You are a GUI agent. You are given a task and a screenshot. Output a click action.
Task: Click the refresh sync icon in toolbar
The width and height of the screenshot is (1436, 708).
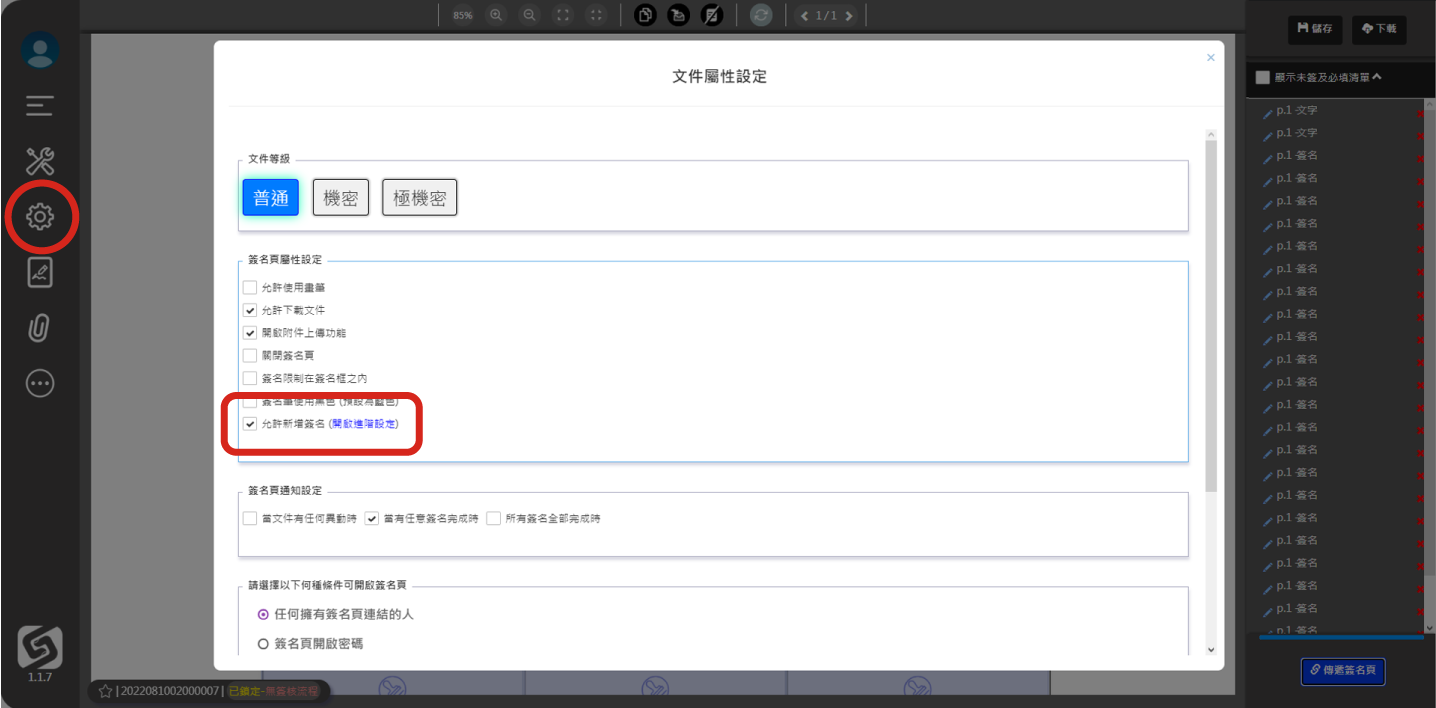(762, 15)
